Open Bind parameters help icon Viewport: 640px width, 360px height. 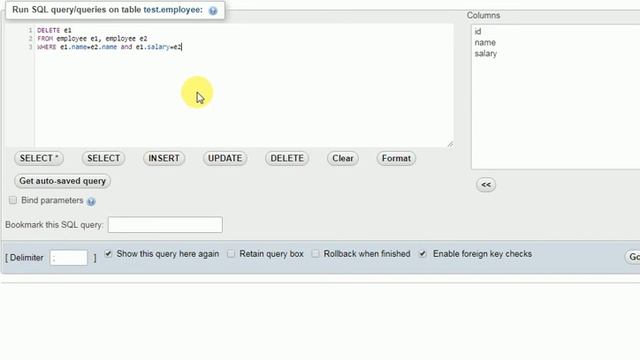coord(91,201)
